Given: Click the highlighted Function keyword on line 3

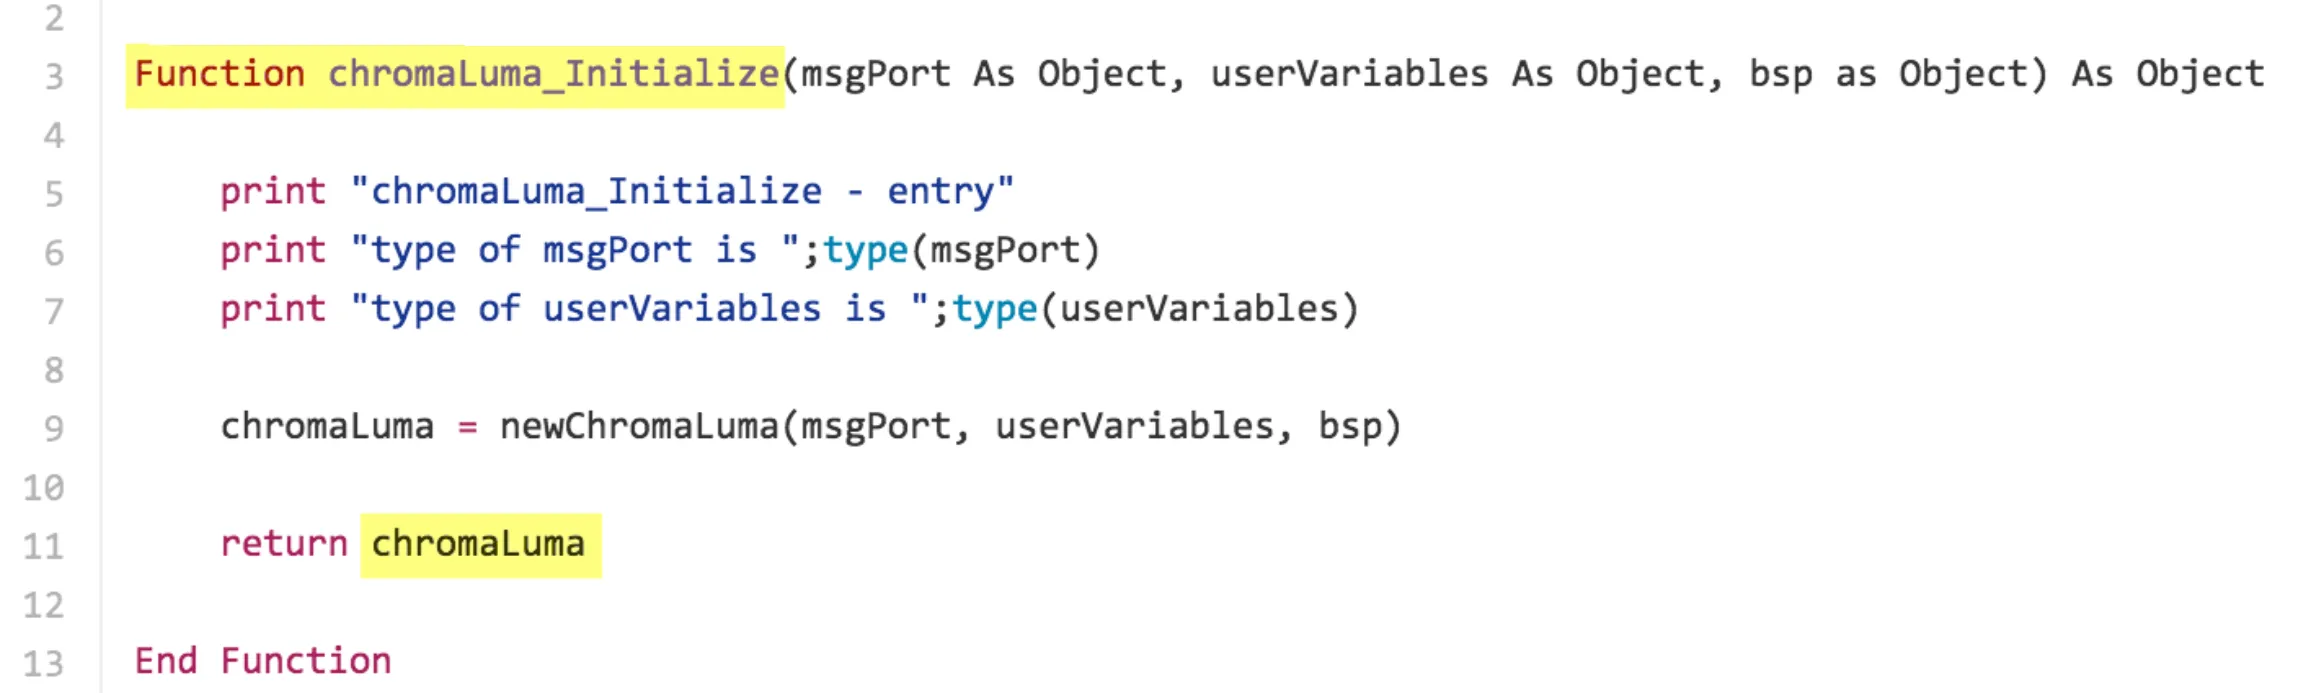Looking at the screenshot, I should (x=219, y=74).
